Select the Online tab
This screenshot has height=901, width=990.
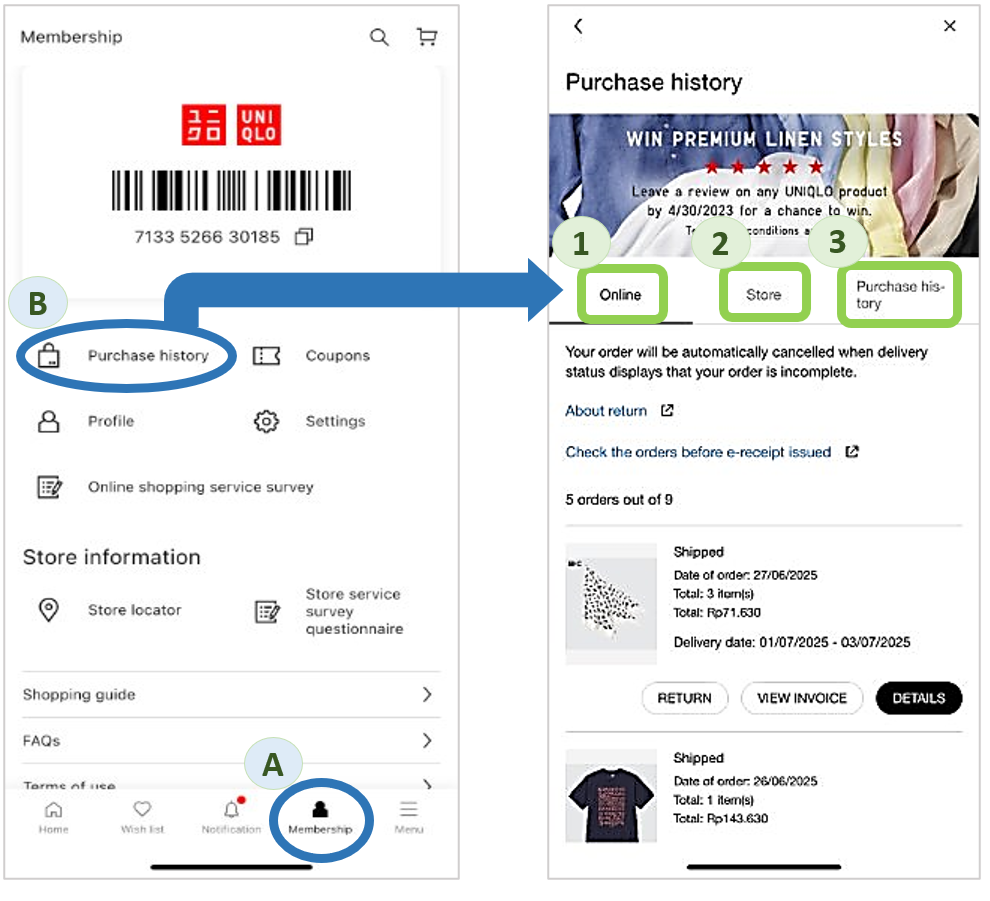620,294
